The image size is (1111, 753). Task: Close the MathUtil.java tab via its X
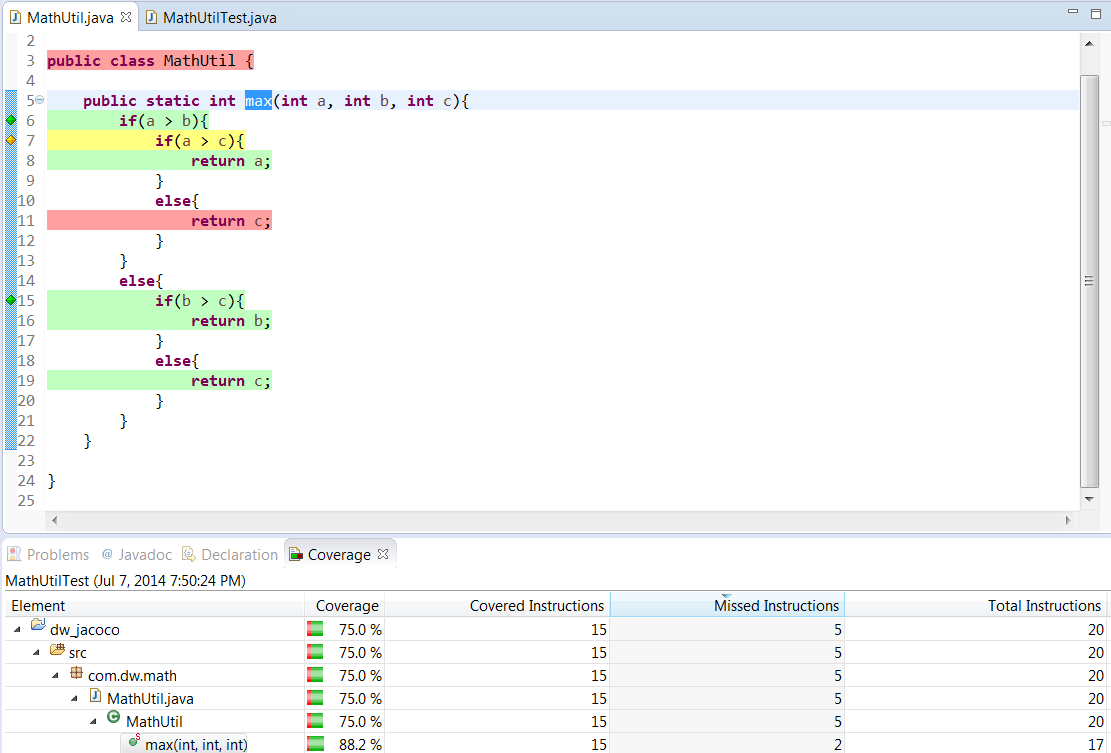click(x=126, y=17)
